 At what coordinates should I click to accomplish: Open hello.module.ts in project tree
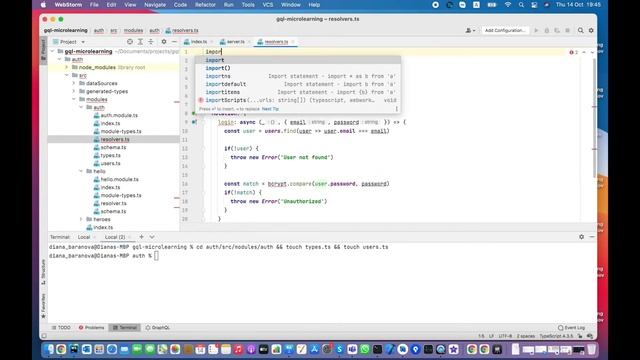point(120,179)
